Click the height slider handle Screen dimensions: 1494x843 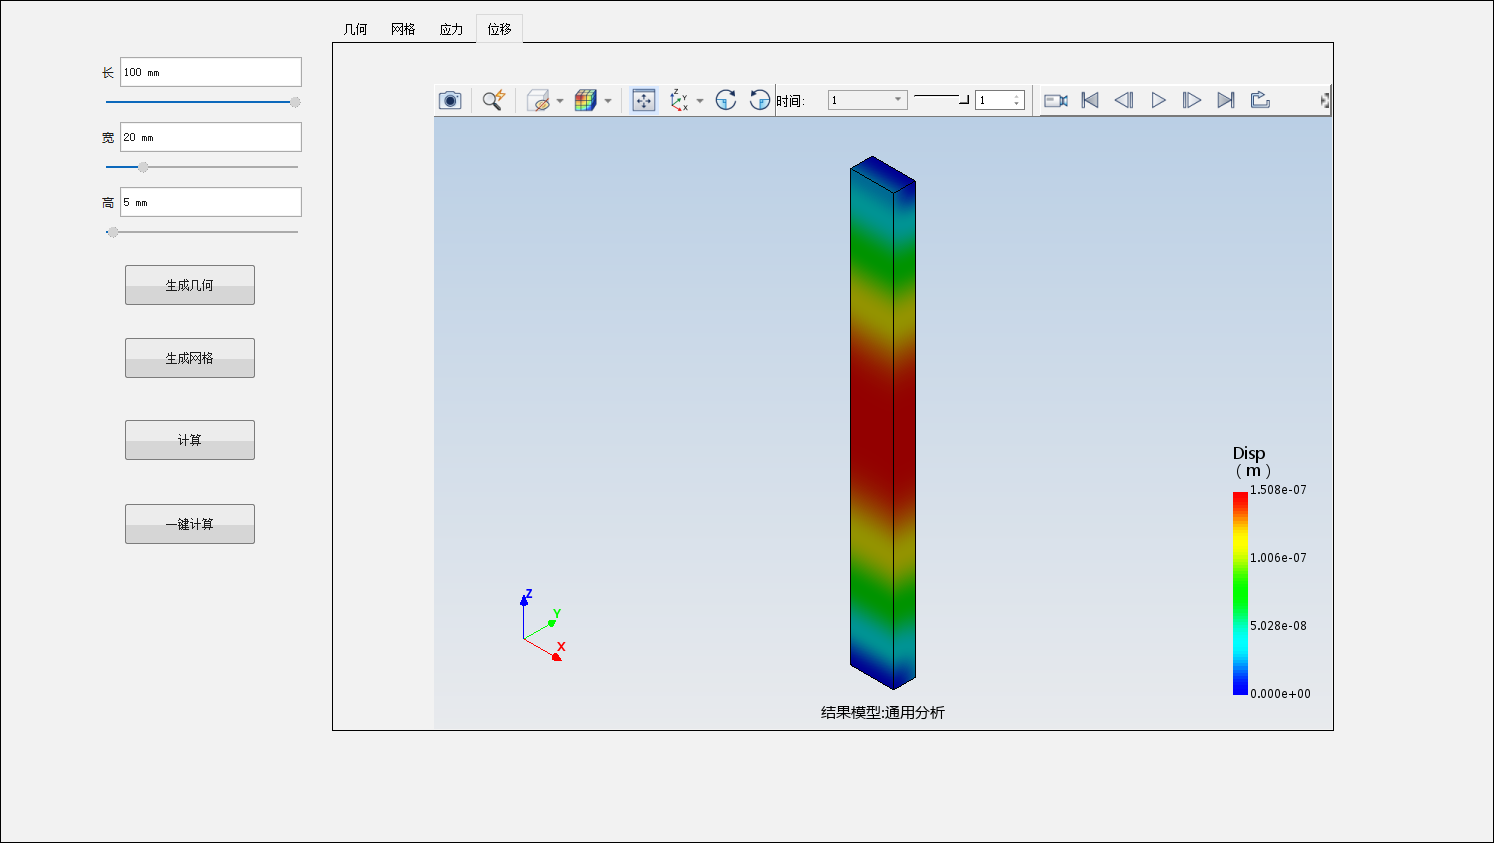(113, 232)
